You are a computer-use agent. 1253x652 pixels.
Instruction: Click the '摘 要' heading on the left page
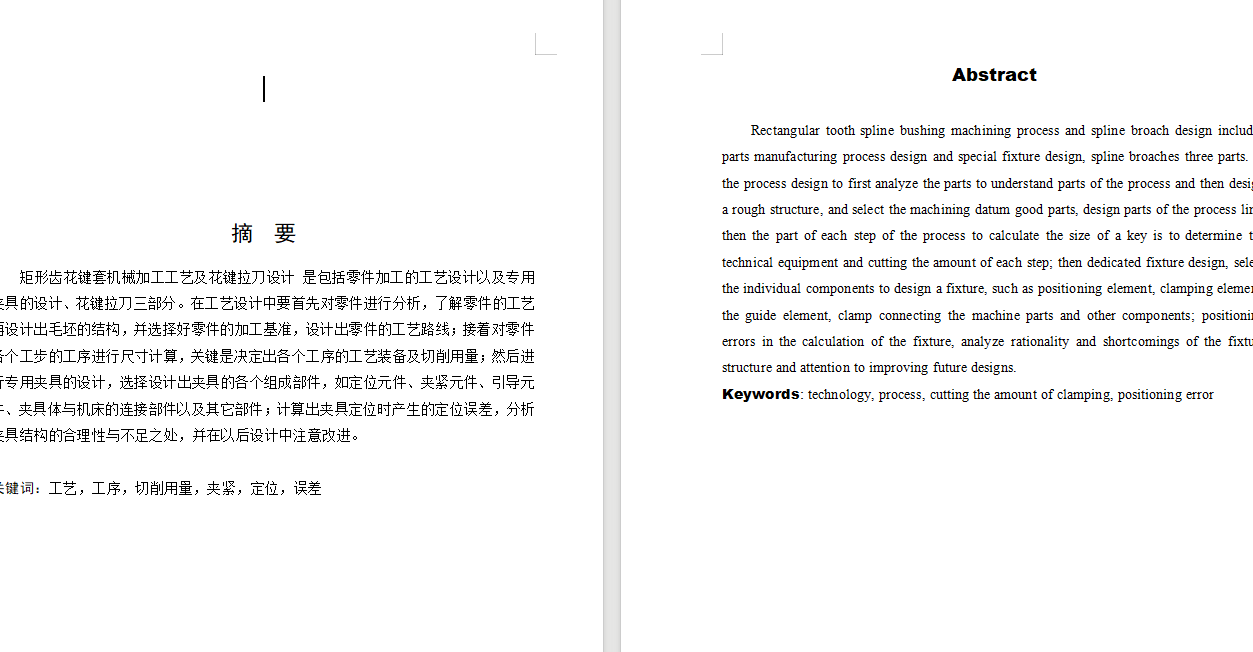point(264,233)
